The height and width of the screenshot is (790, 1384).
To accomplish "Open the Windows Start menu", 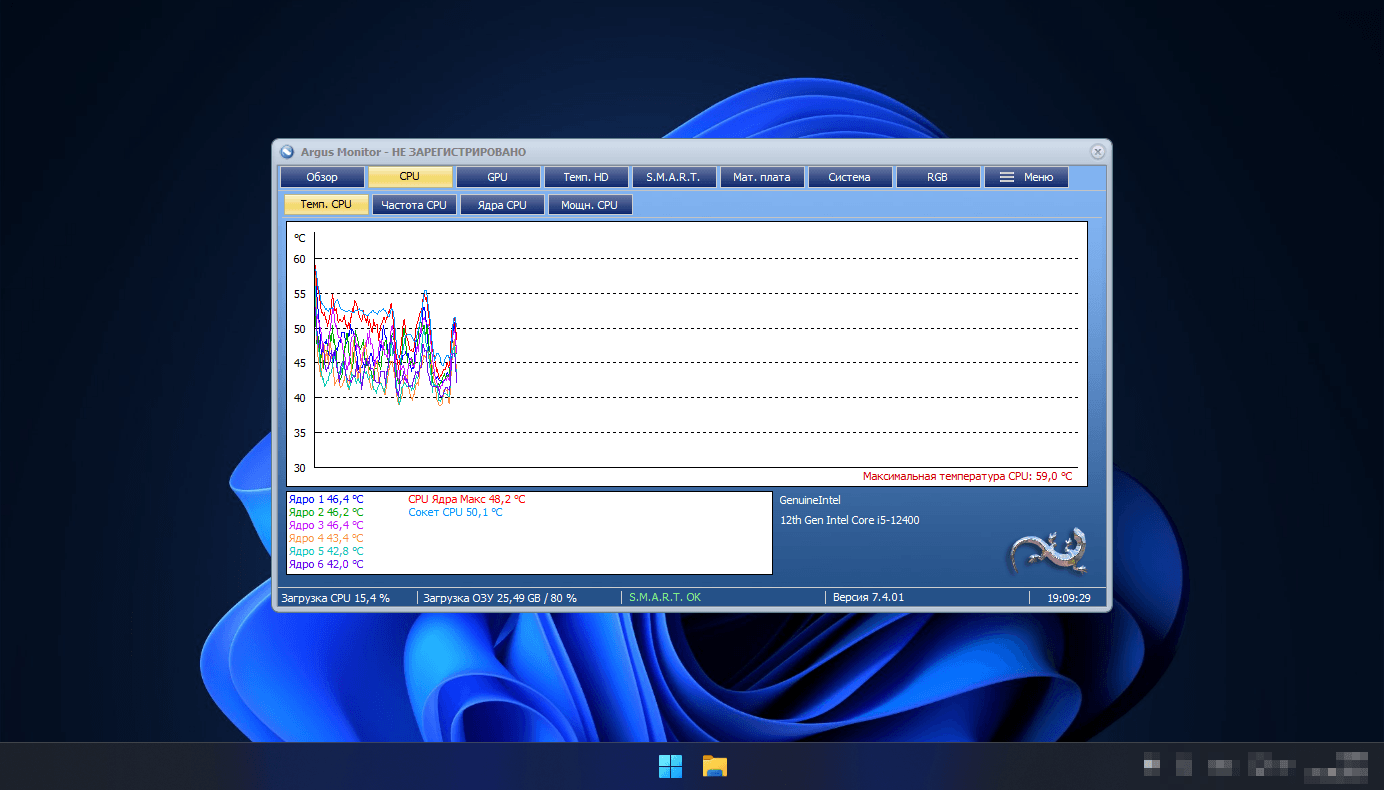I will coord(670,767).
